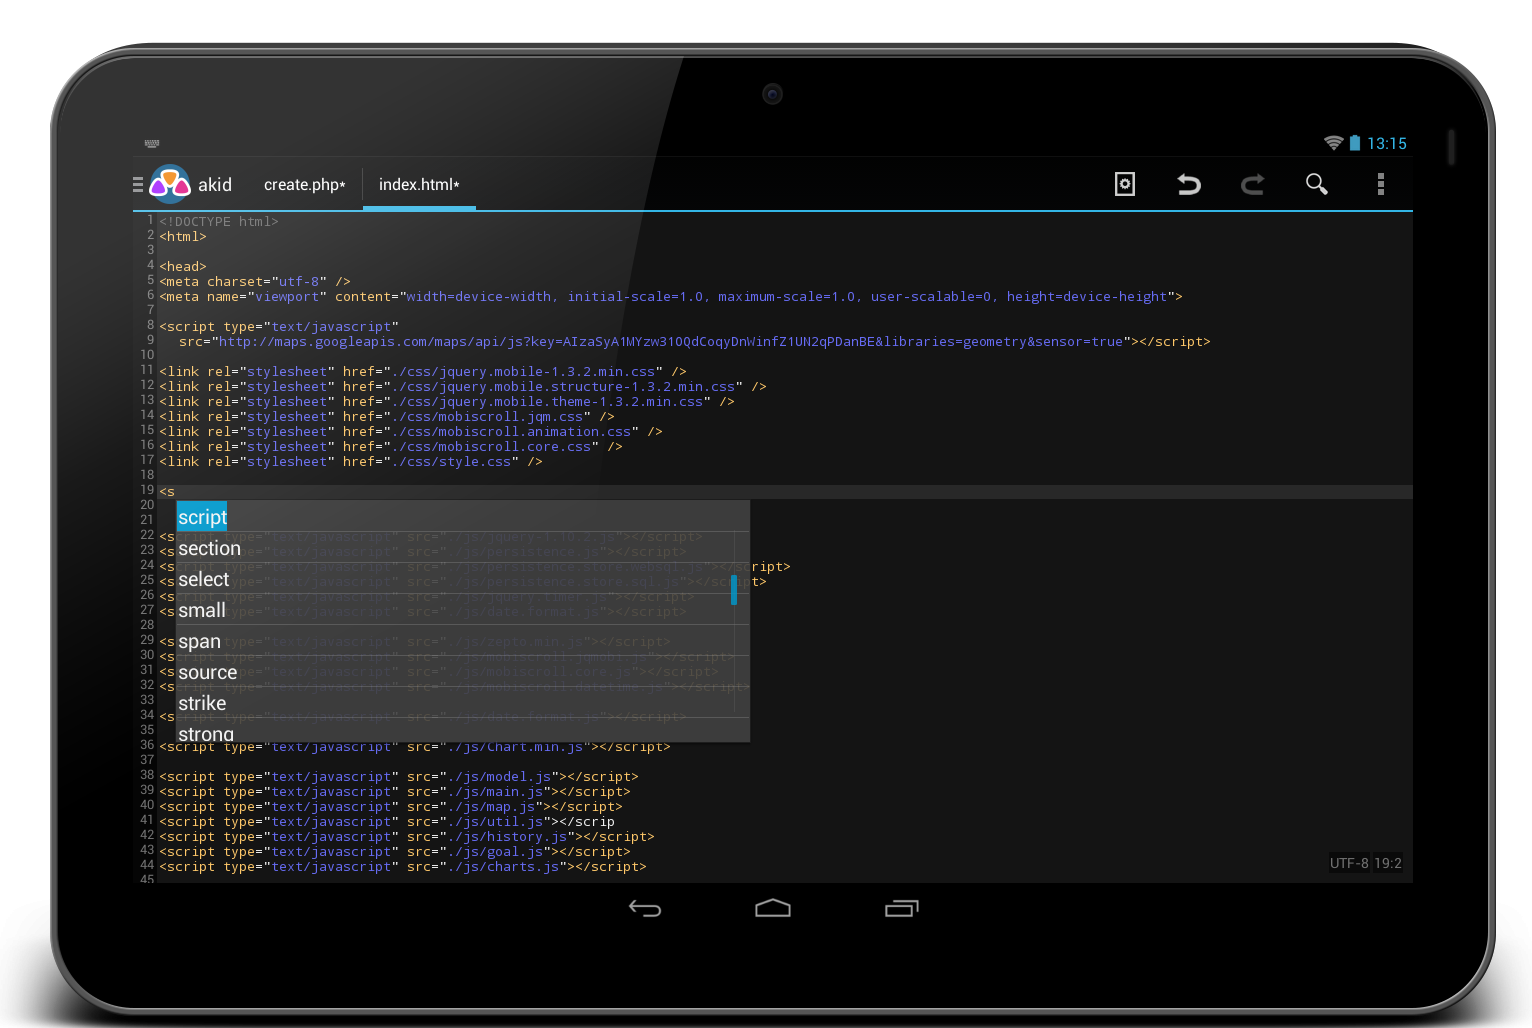Click the ./js/map.js script line

[391, 807]
